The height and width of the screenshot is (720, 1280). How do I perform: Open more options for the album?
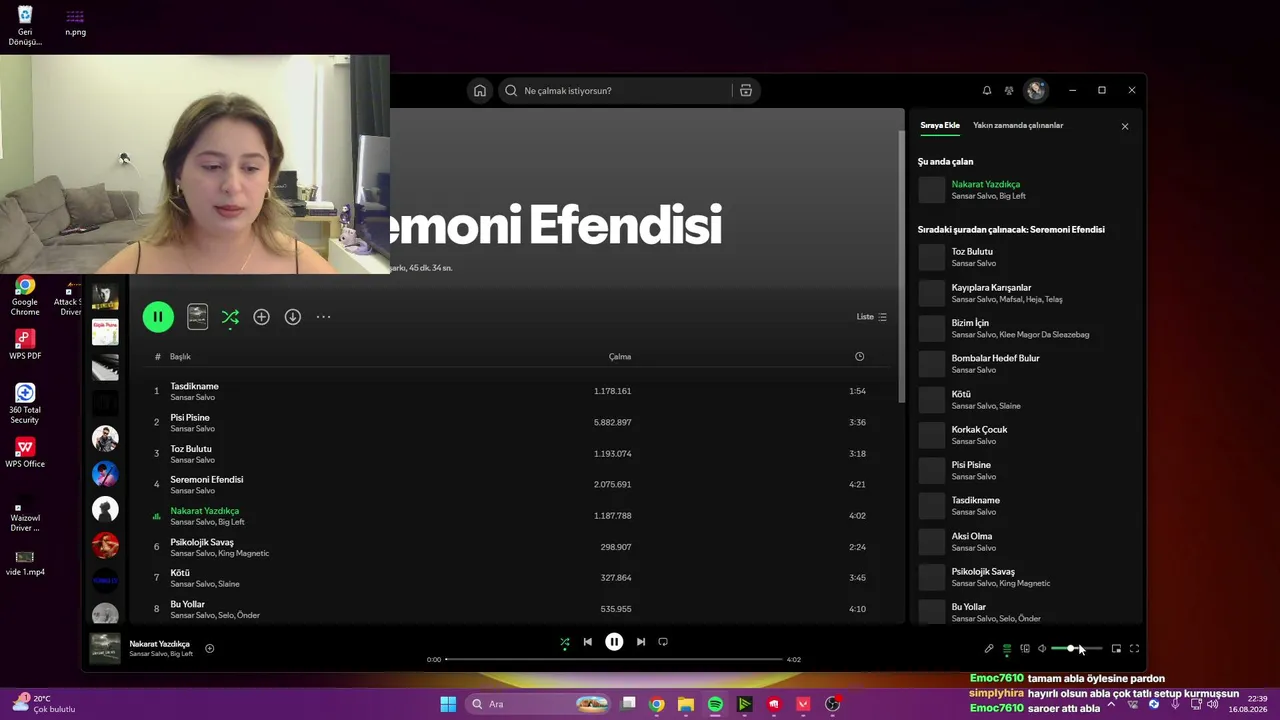click(323, 317)
